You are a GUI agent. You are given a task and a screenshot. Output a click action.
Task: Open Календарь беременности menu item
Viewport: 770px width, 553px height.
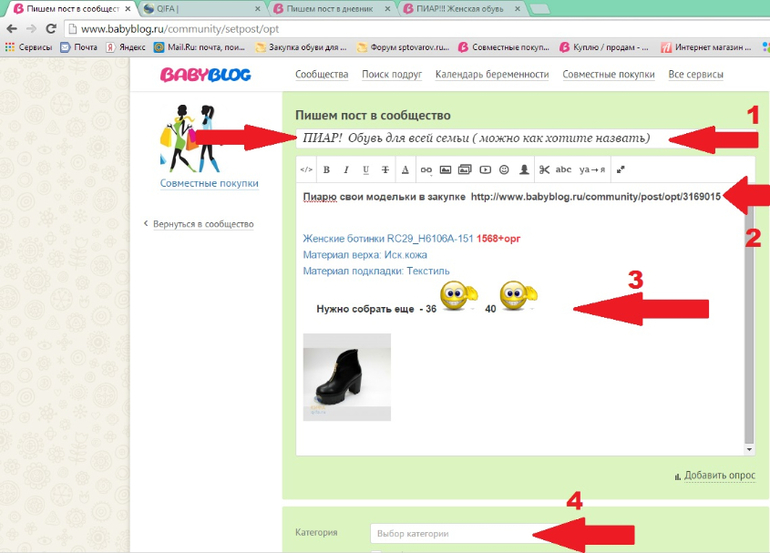tap(492, 74)
